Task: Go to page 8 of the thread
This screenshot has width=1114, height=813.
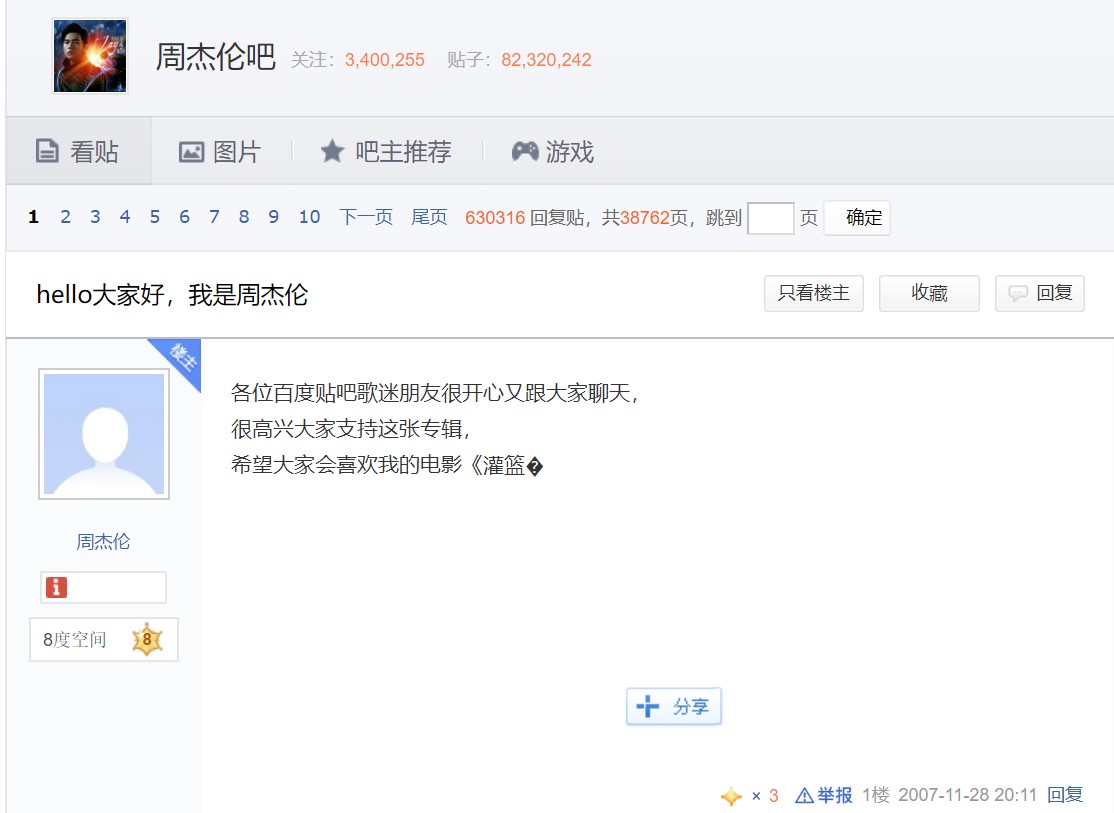Action: 244,217
